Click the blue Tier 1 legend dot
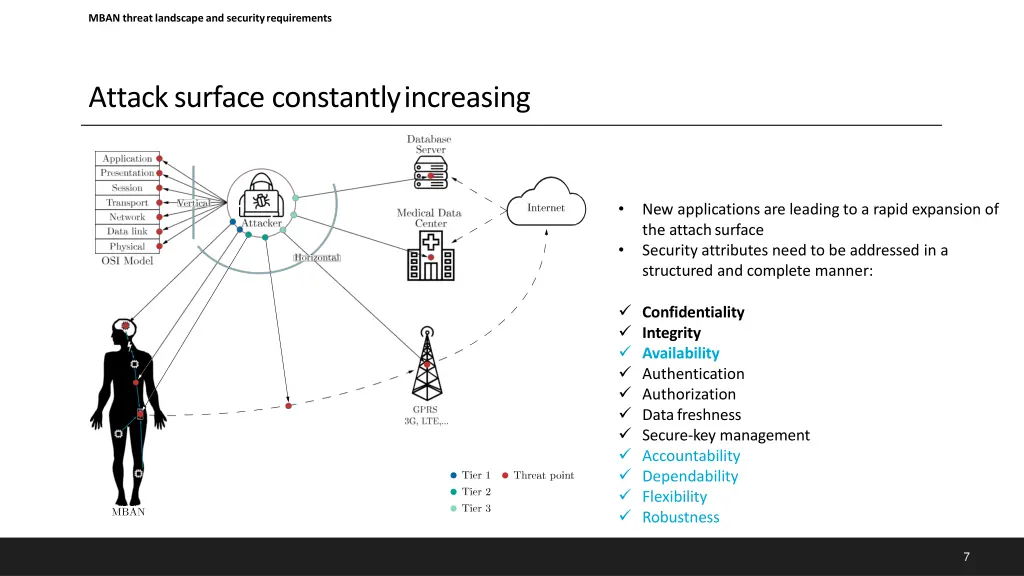The width and height of the screenshot is (1024, 576). tap(453, 475)
